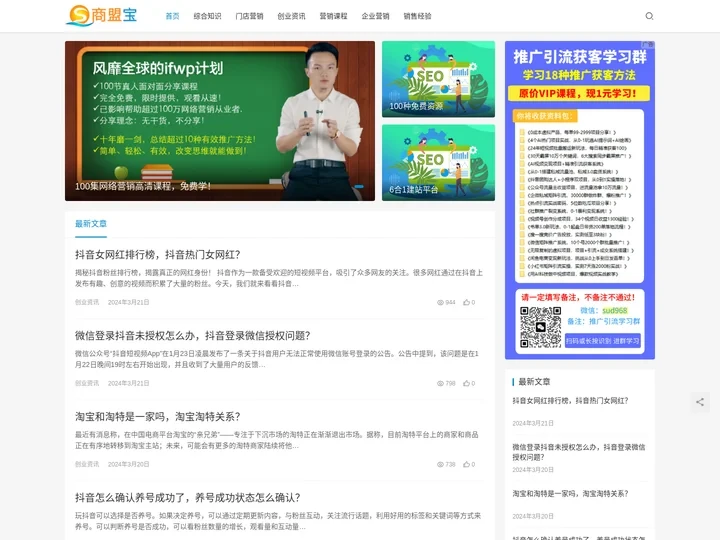This screenshot has height=540, width=720.
Task: Click excerpt starting 微信公众号
Action: 277,359
